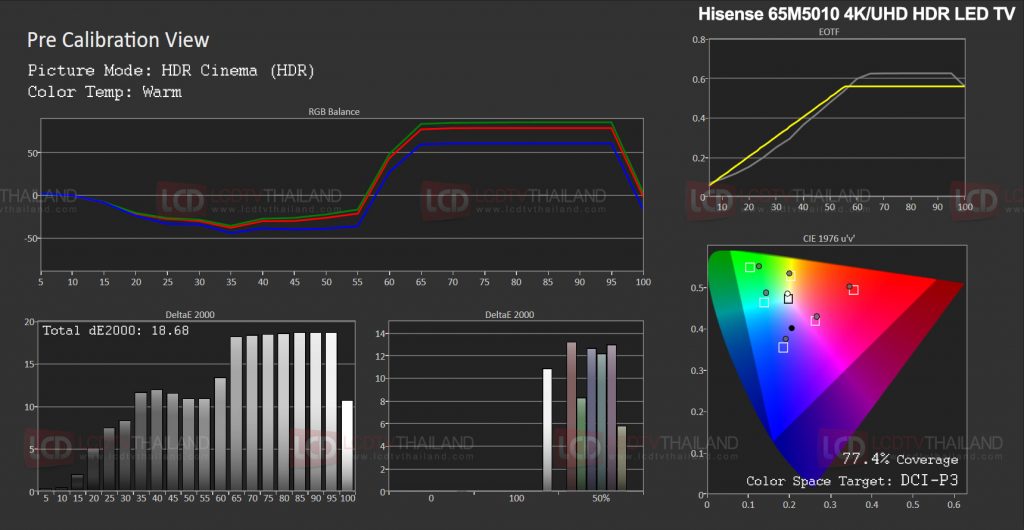1024x530 pixels.
Task: Click the "Color Space Target: DCI-P3" label
Action: click(x=852, y=482)
